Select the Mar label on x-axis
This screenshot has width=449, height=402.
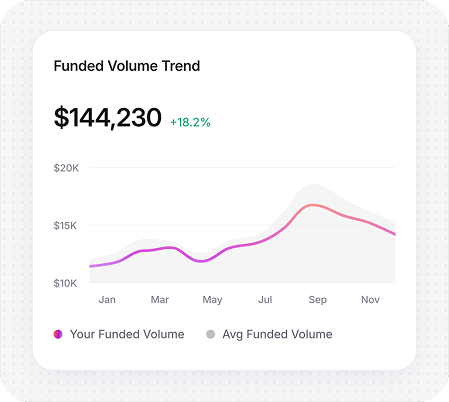(x=160, y=300)
